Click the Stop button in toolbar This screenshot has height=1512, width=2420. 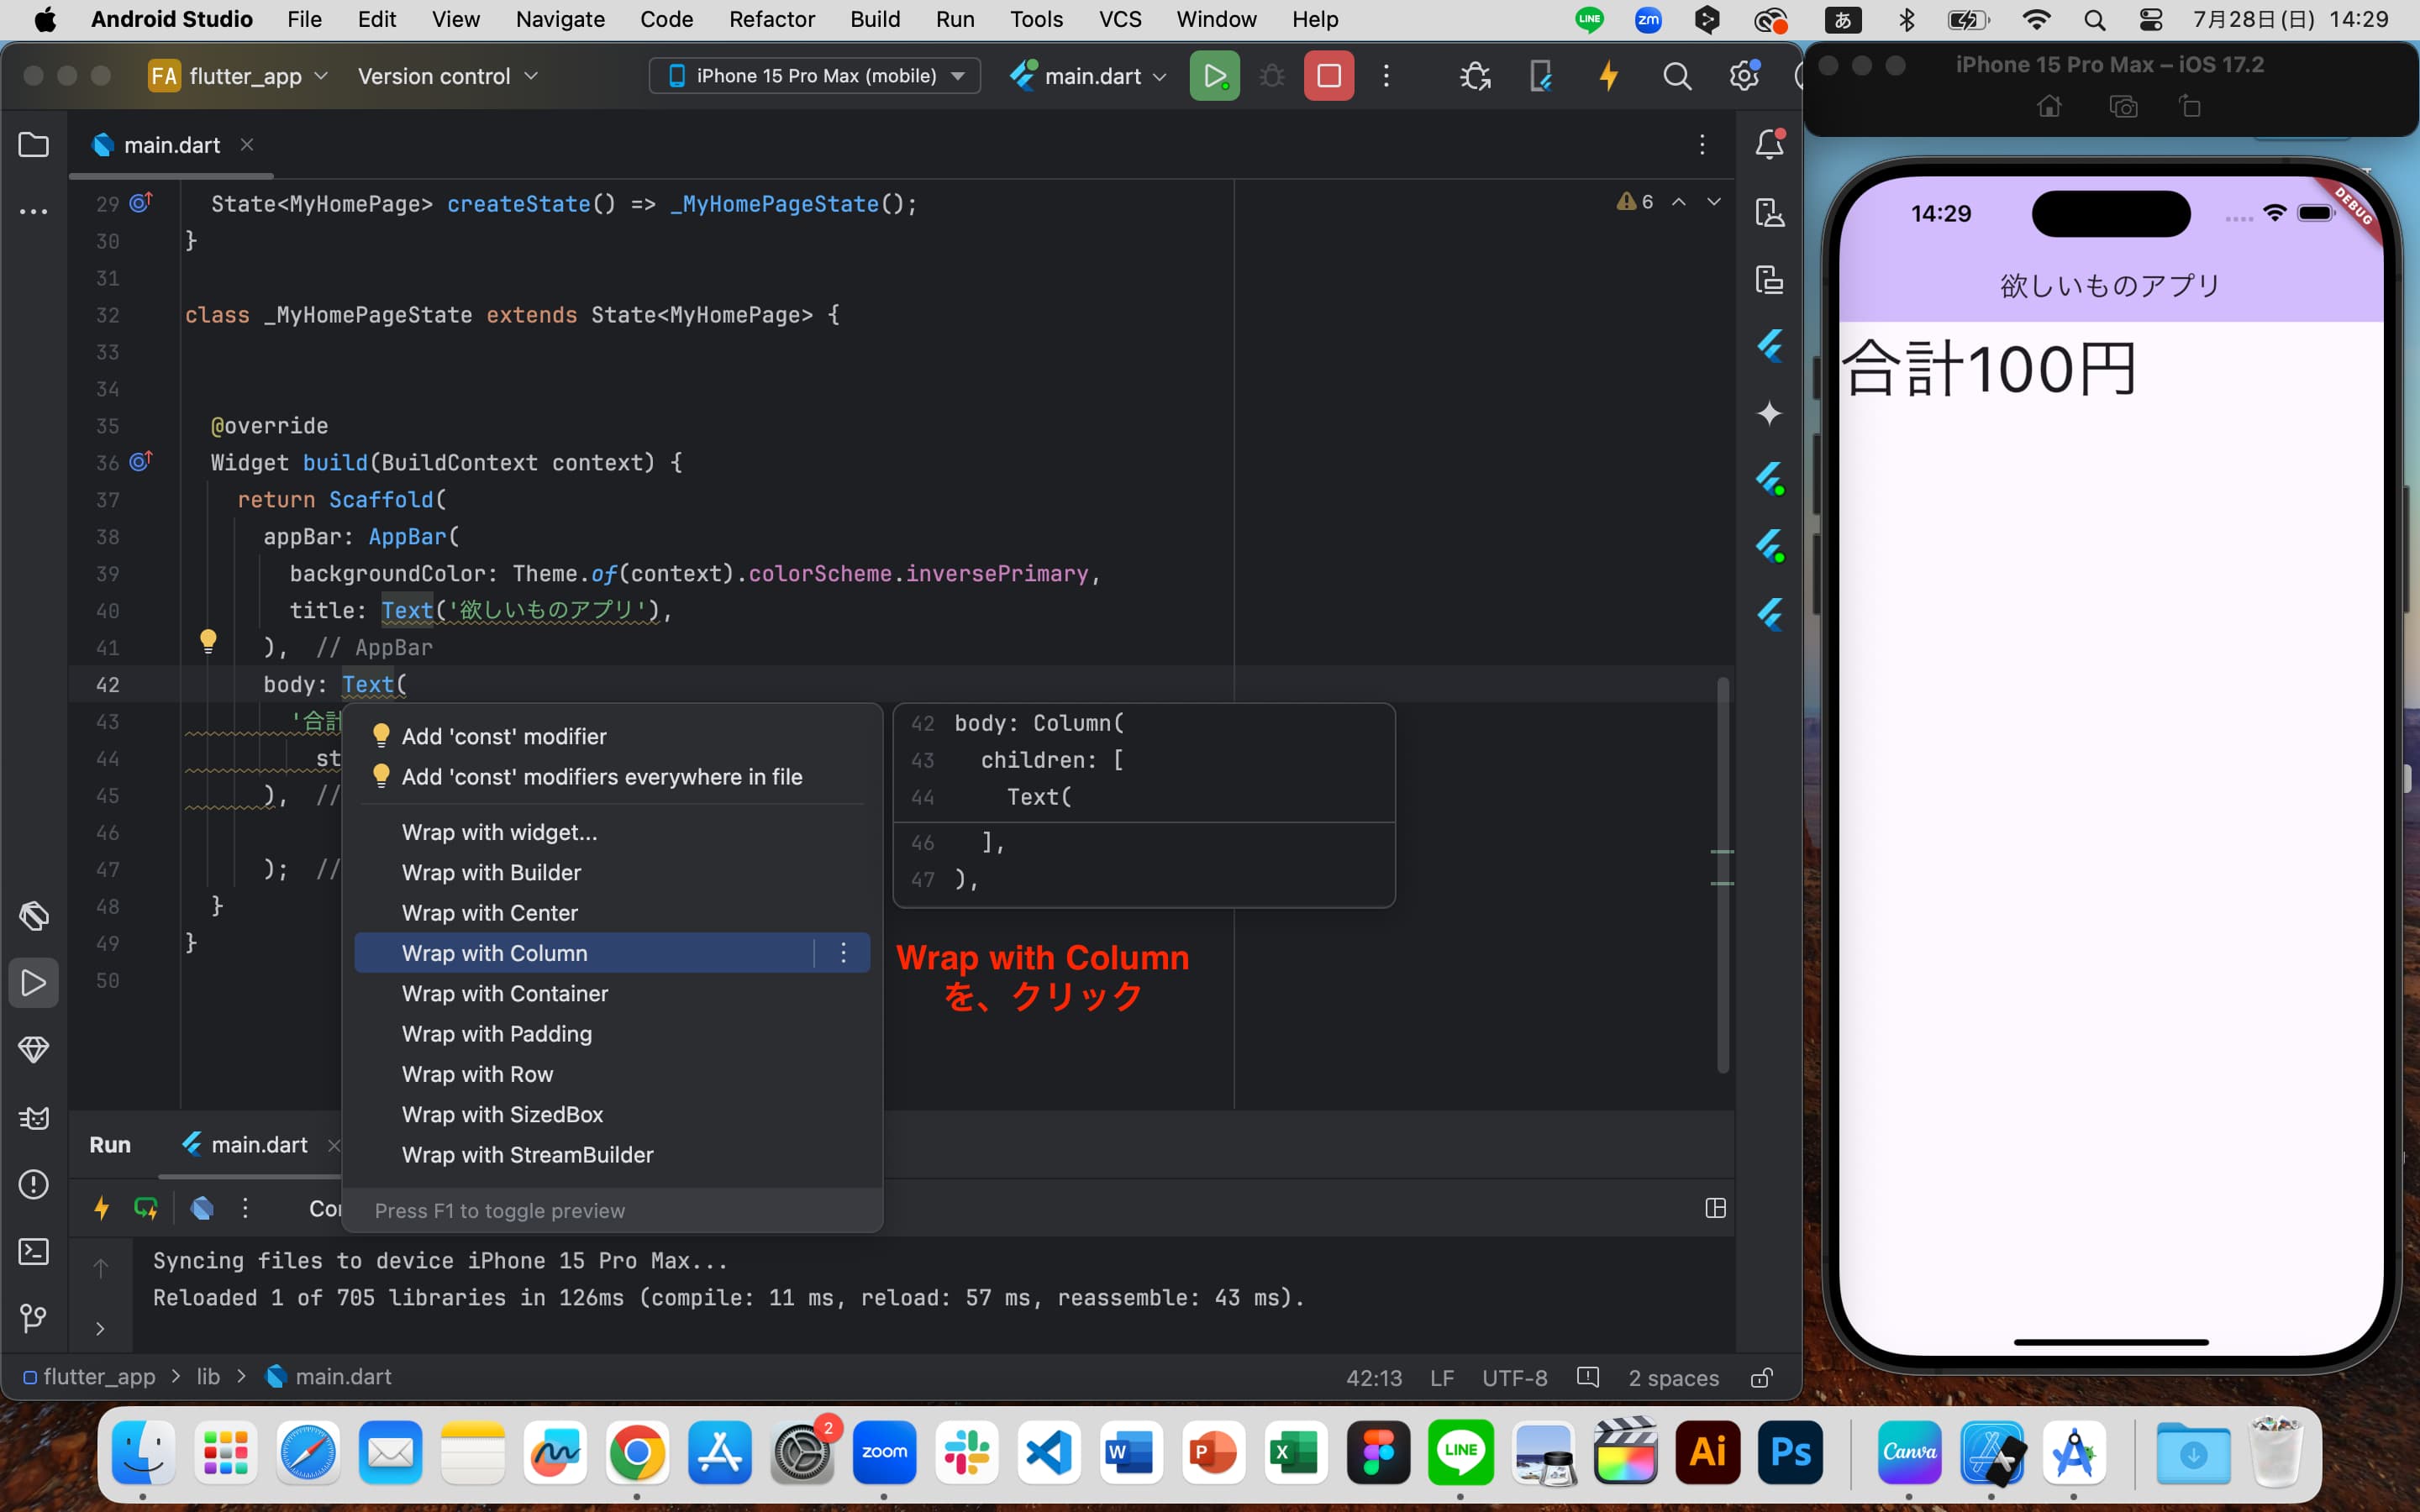1329,75
